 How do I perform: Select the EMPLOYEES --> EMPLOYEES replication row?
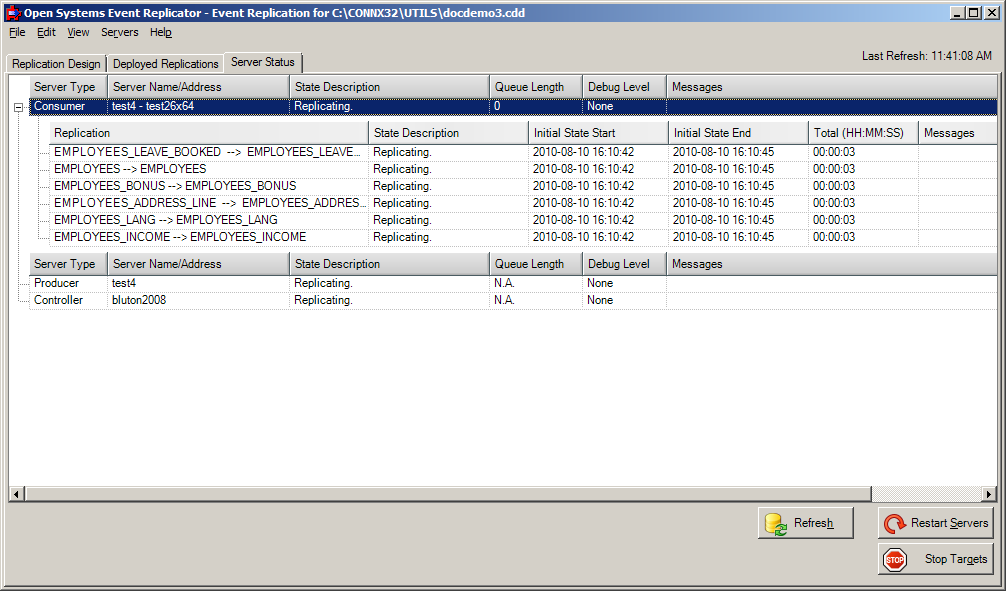[x=200, y=168]
